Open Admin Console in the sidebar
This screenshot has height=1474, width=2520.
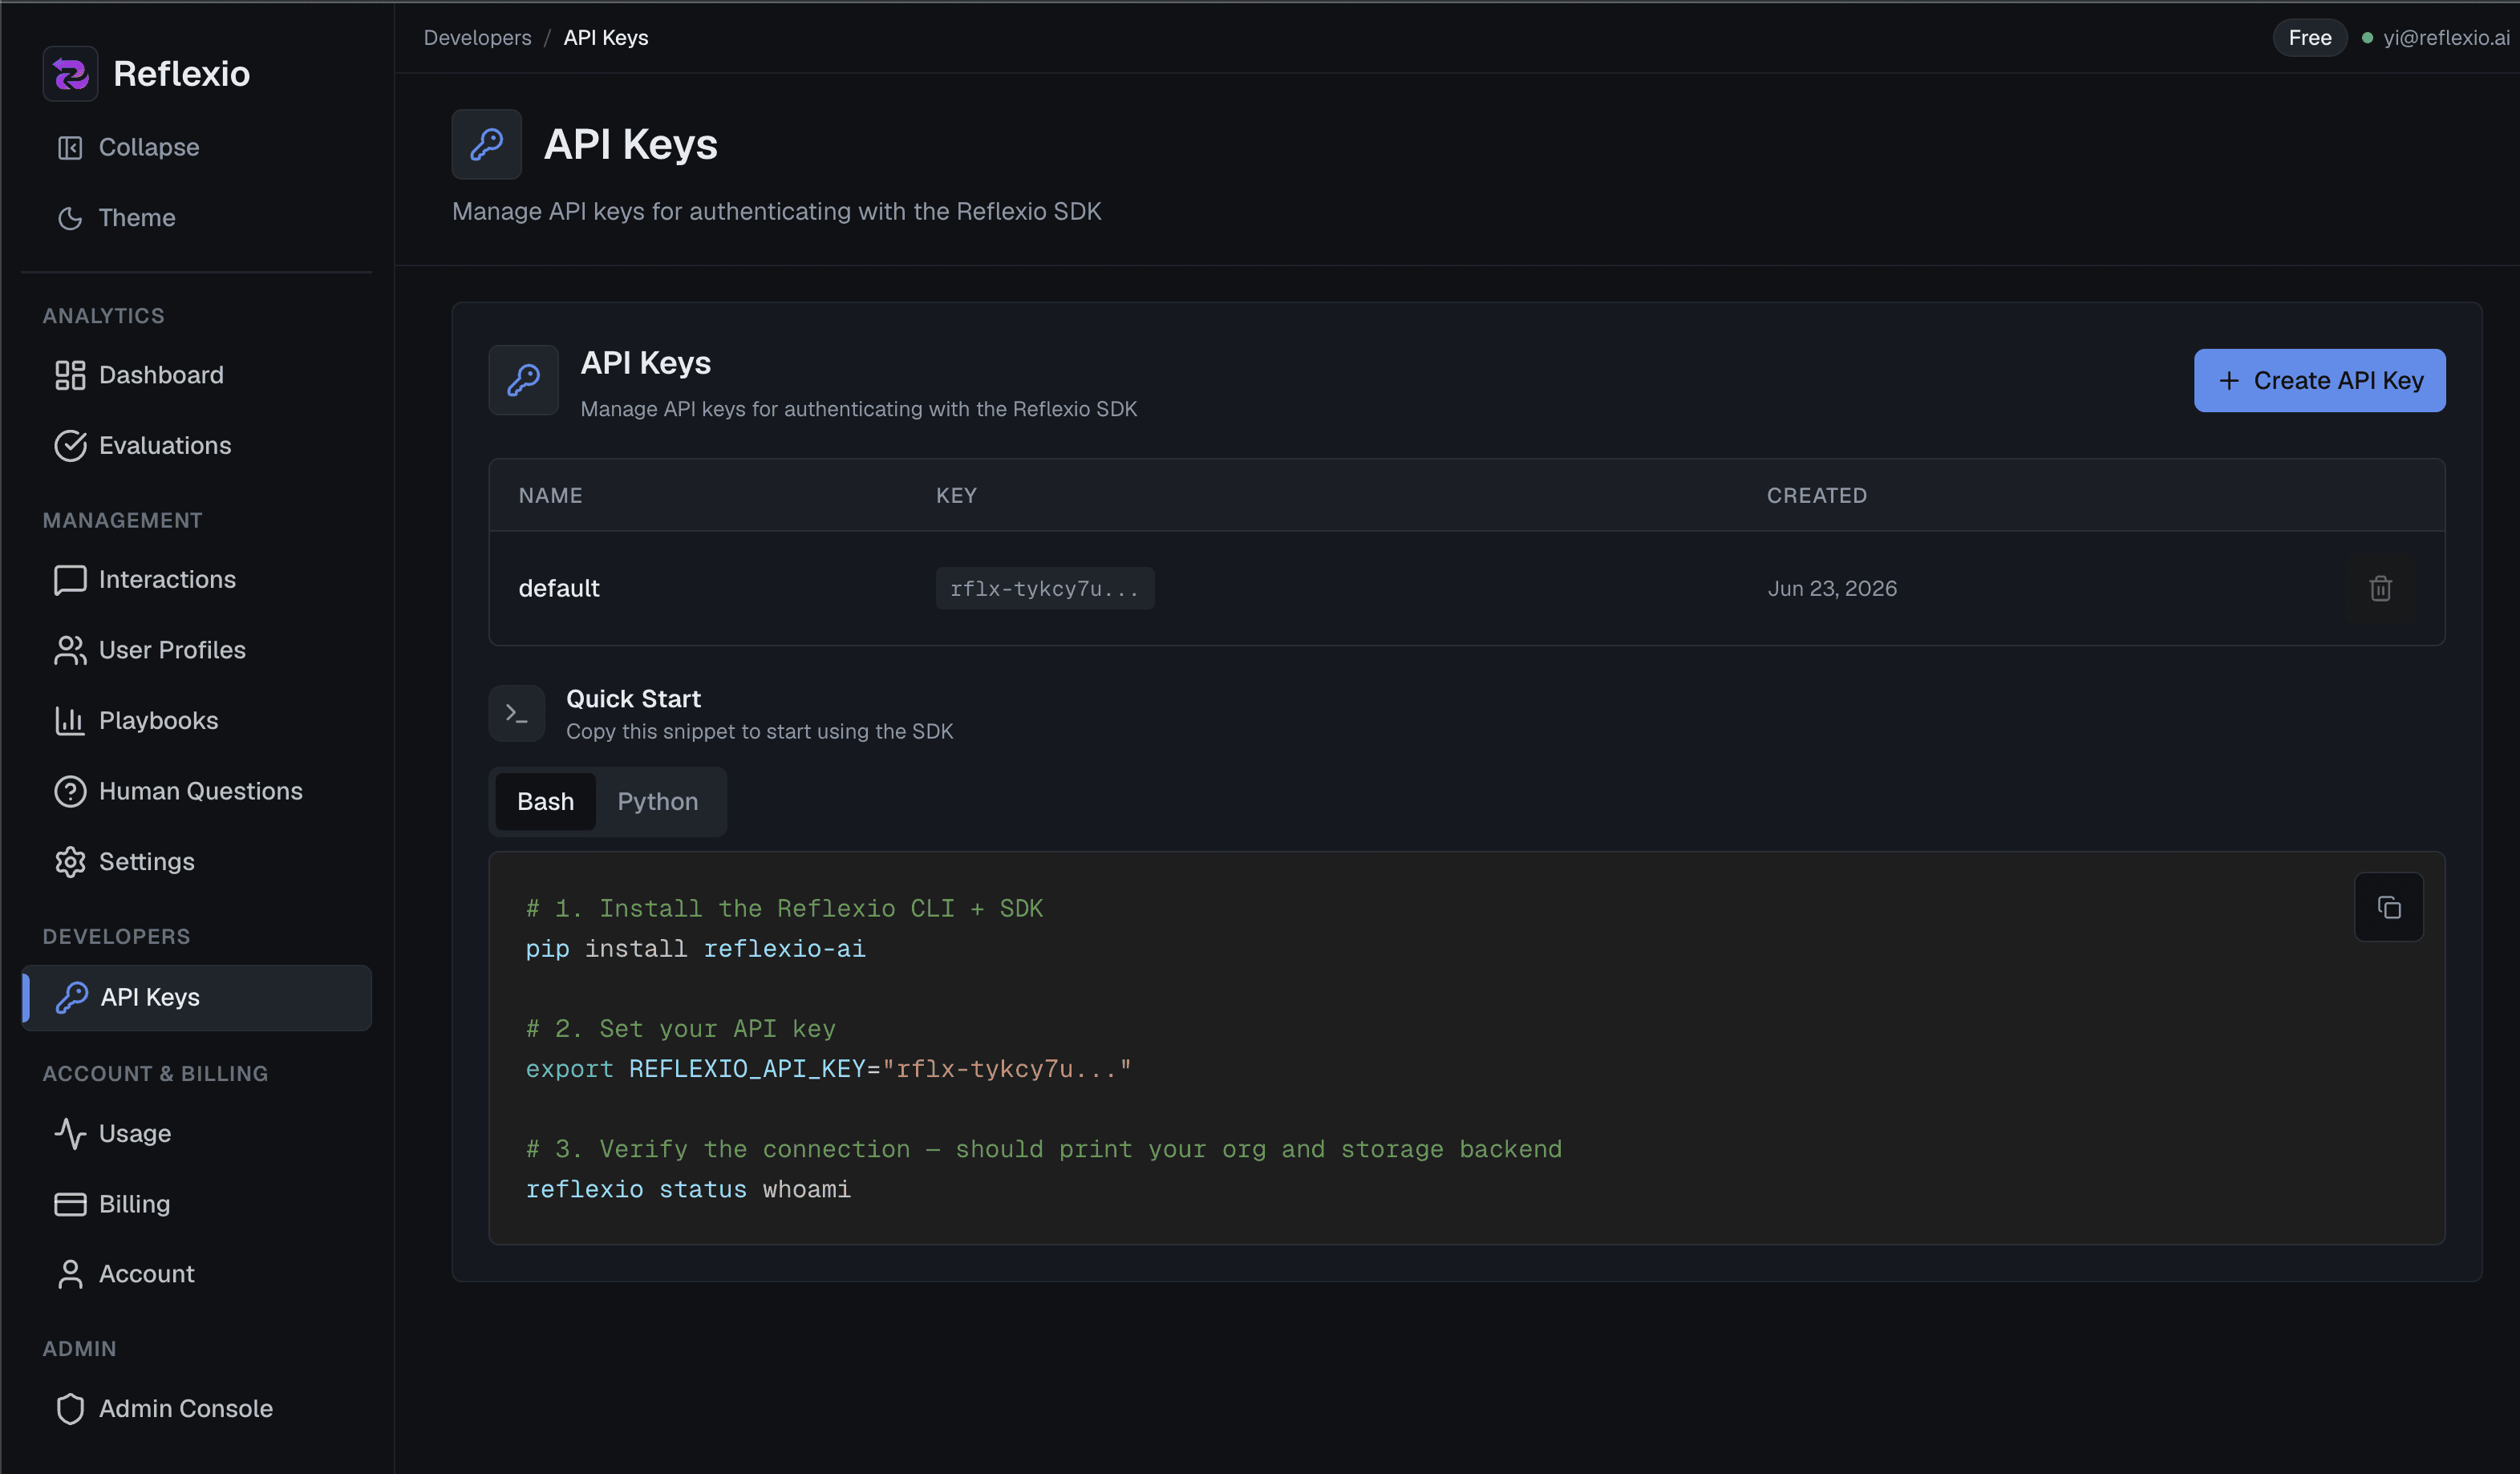click(196, 1408)
